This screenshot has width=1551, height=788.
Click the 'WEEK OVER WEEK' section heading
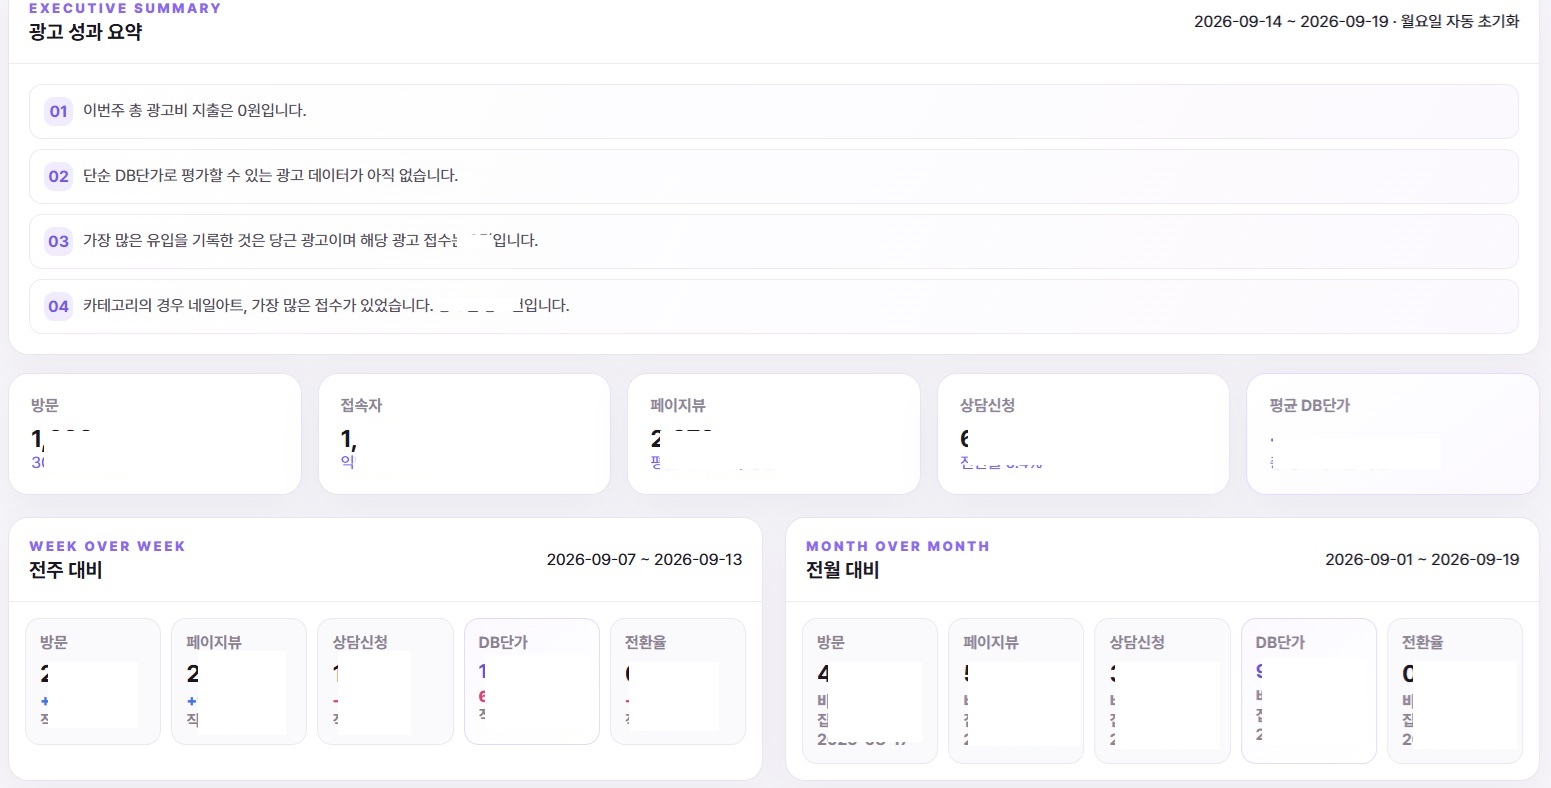click(x=107, y=546)
